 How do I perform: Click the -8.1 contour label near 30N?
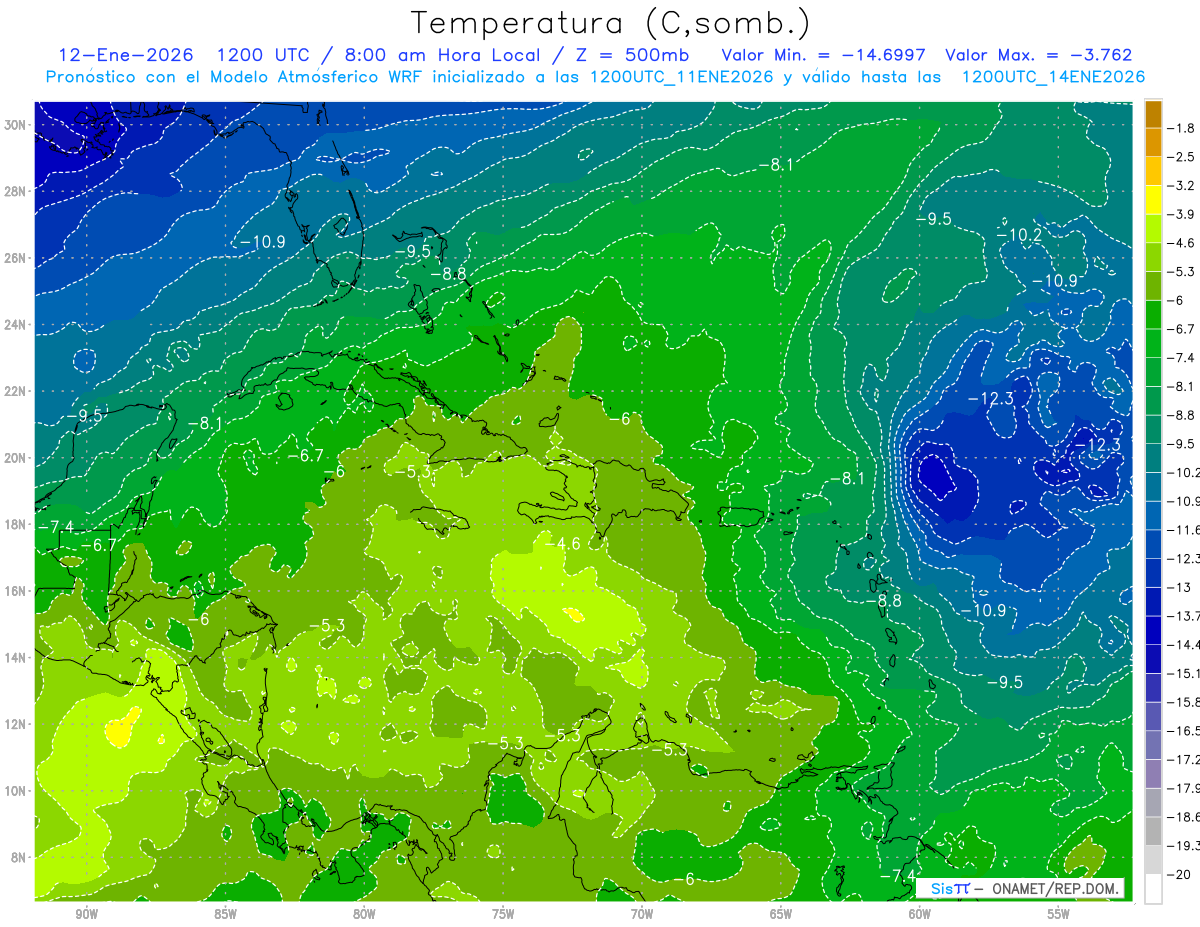(x=775, y=164)
